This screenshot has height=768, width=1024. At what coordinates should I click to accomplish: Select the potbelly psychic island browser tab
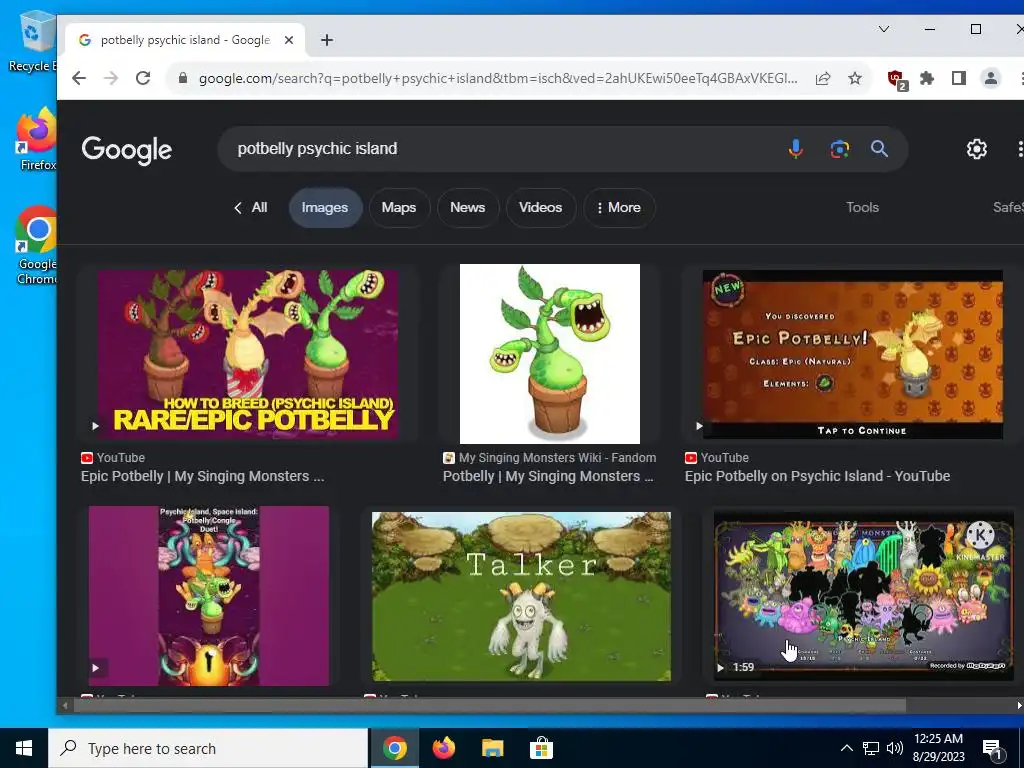[185, 40]
